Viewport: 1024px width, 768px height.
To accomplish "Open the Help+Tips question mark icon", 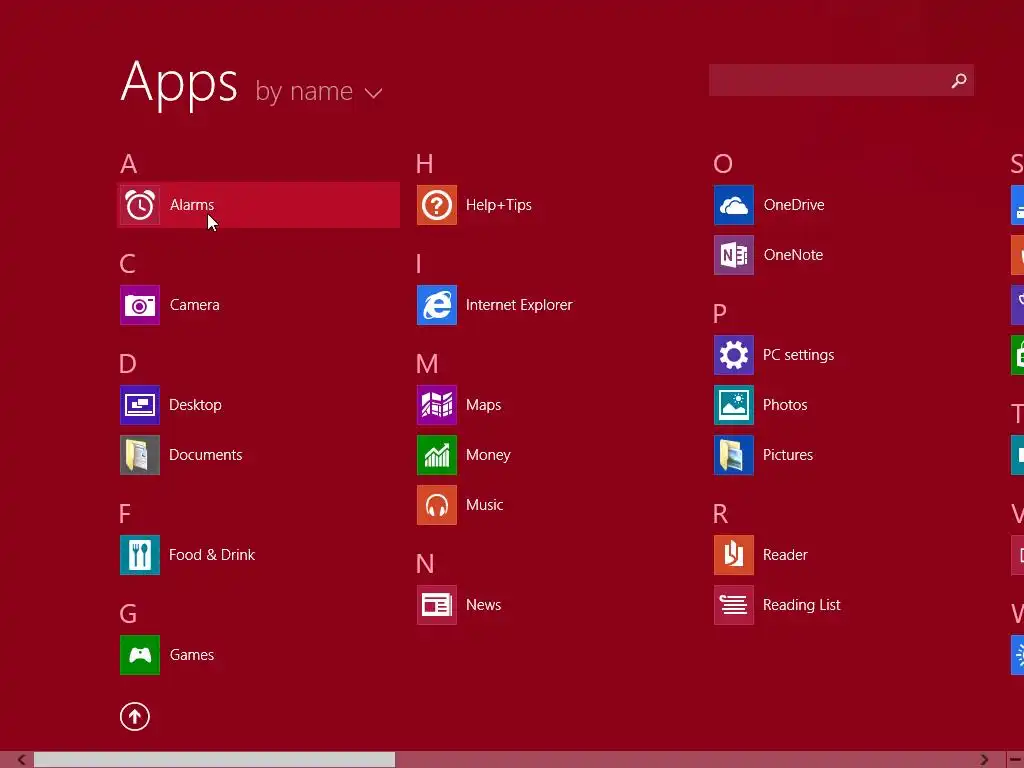I will tap(437, 205).
